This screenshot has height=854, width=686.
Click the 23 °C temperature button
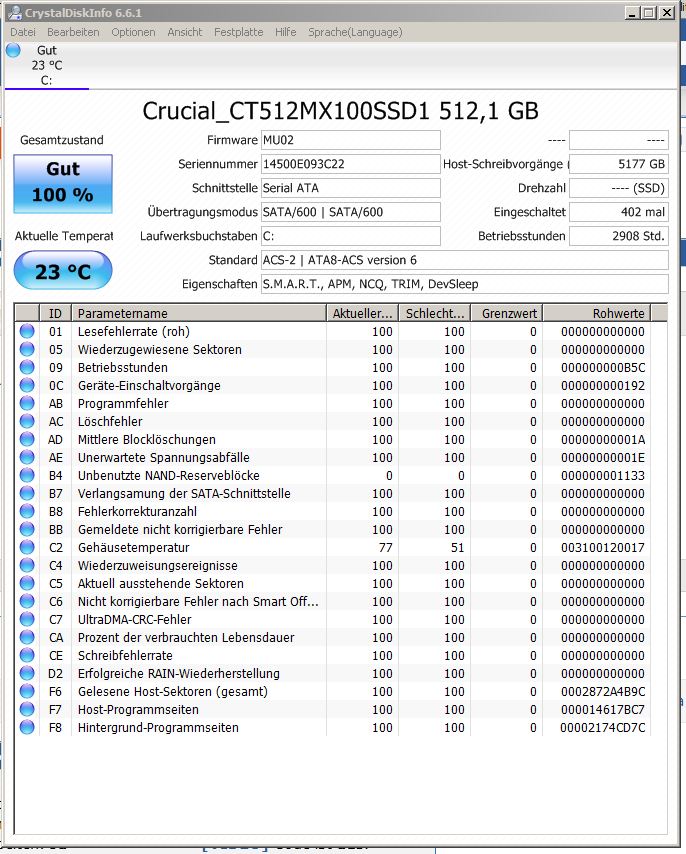(63, 271)
